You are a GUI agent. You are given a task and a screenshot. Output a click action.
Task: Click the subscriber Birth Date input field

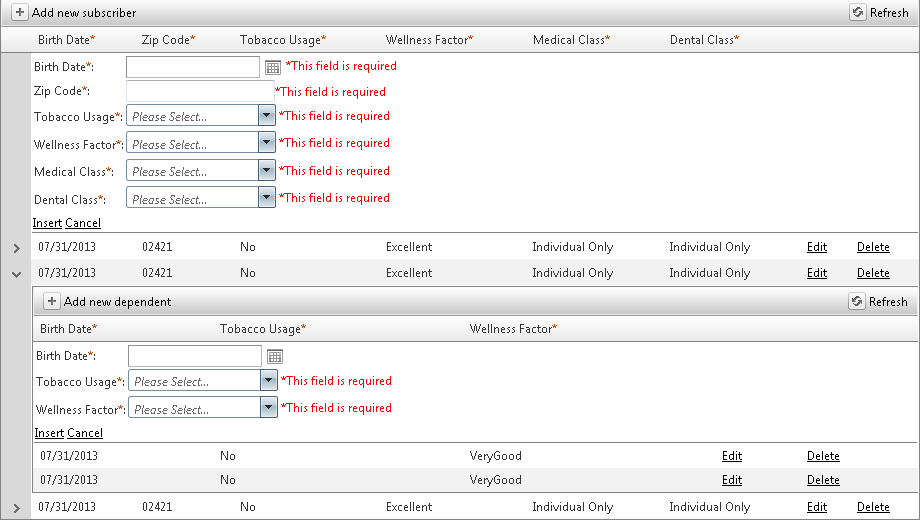point(193,67)
